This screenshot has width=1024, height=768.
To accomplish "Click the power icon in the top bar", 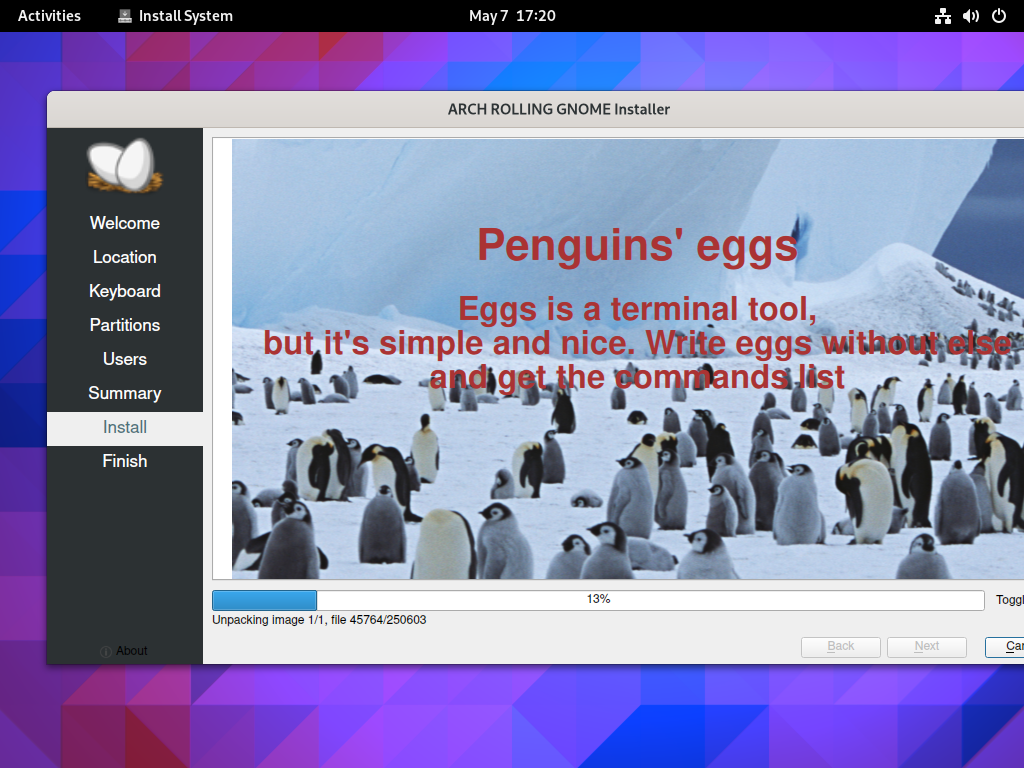I will [999, 15].
